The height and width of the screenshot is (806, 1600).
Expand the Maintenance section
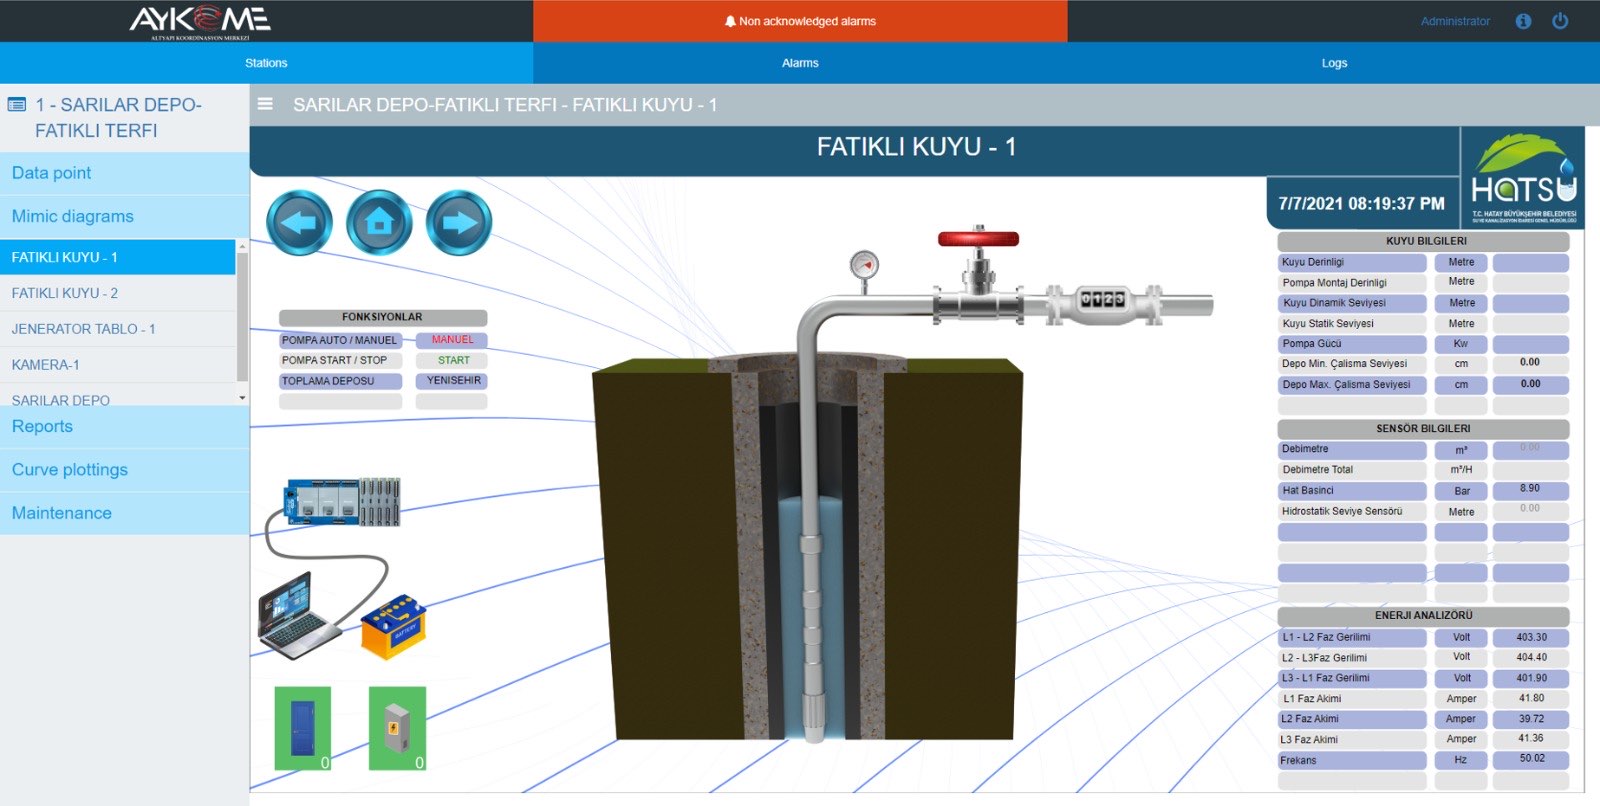(124, 513)
